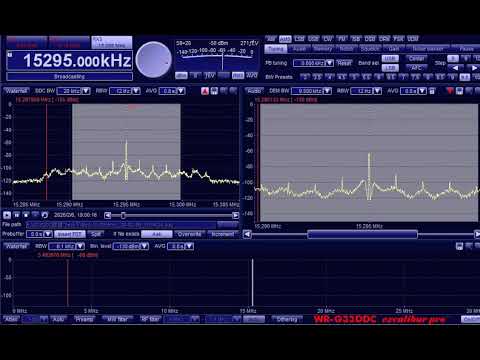
Task: Switch S-meter units to µV
Action: pyautogui.click(x=210, y=76)
